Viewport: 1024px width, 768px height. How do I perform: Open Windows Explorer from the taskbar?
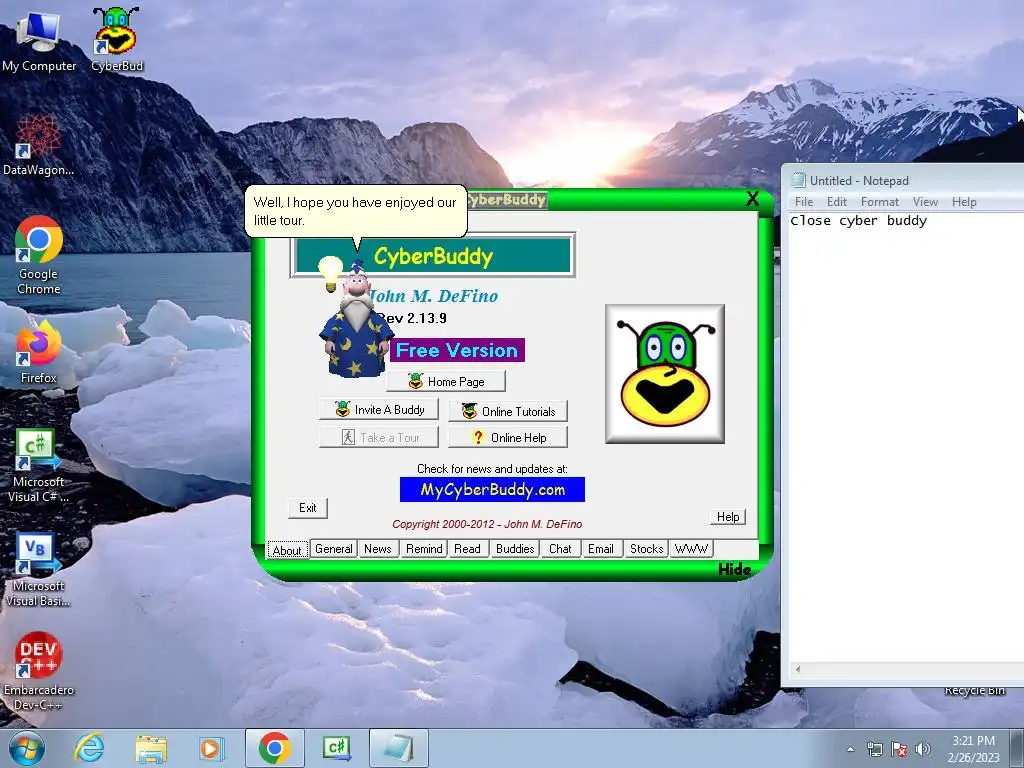[x=151, y=748]
